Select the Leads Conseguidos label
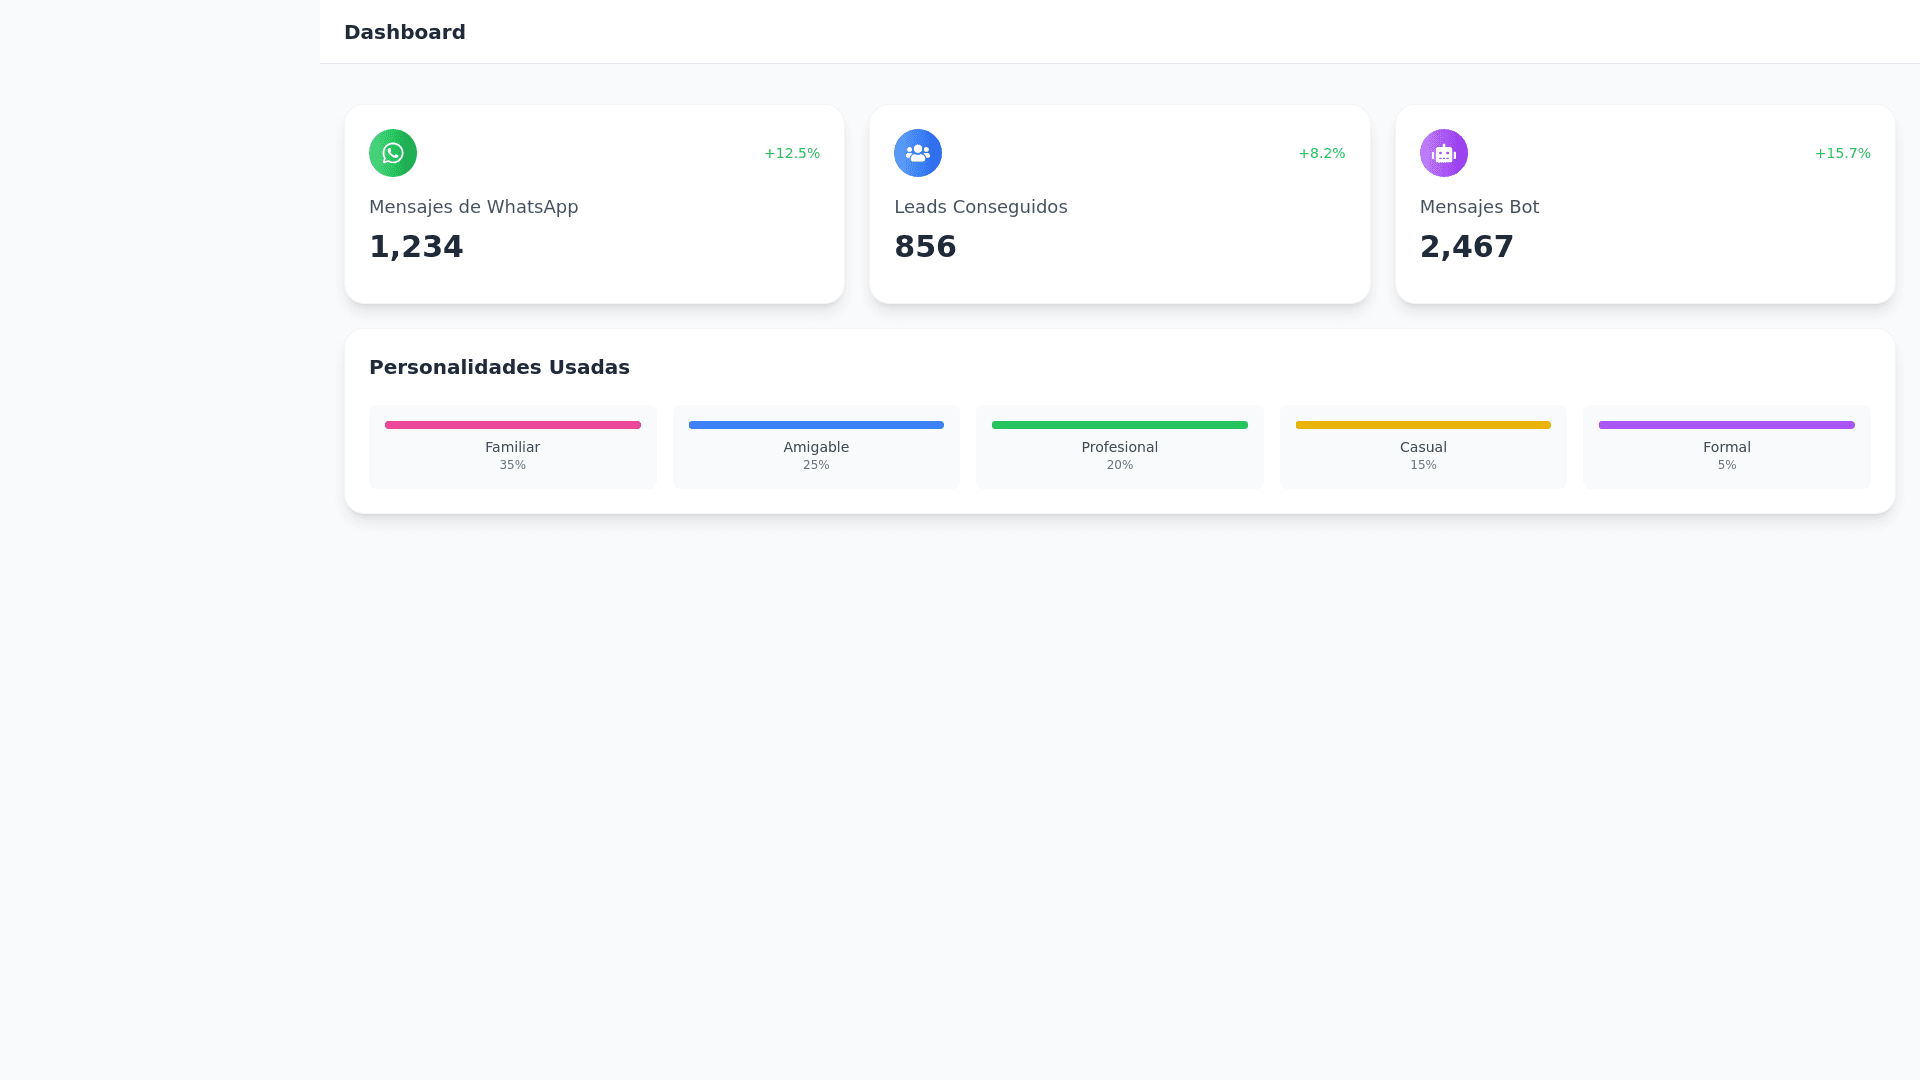 point(980,207)
